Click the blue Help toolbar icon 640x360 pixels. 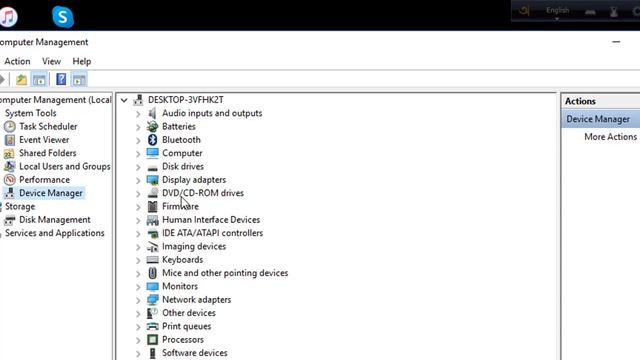(61, 79)
